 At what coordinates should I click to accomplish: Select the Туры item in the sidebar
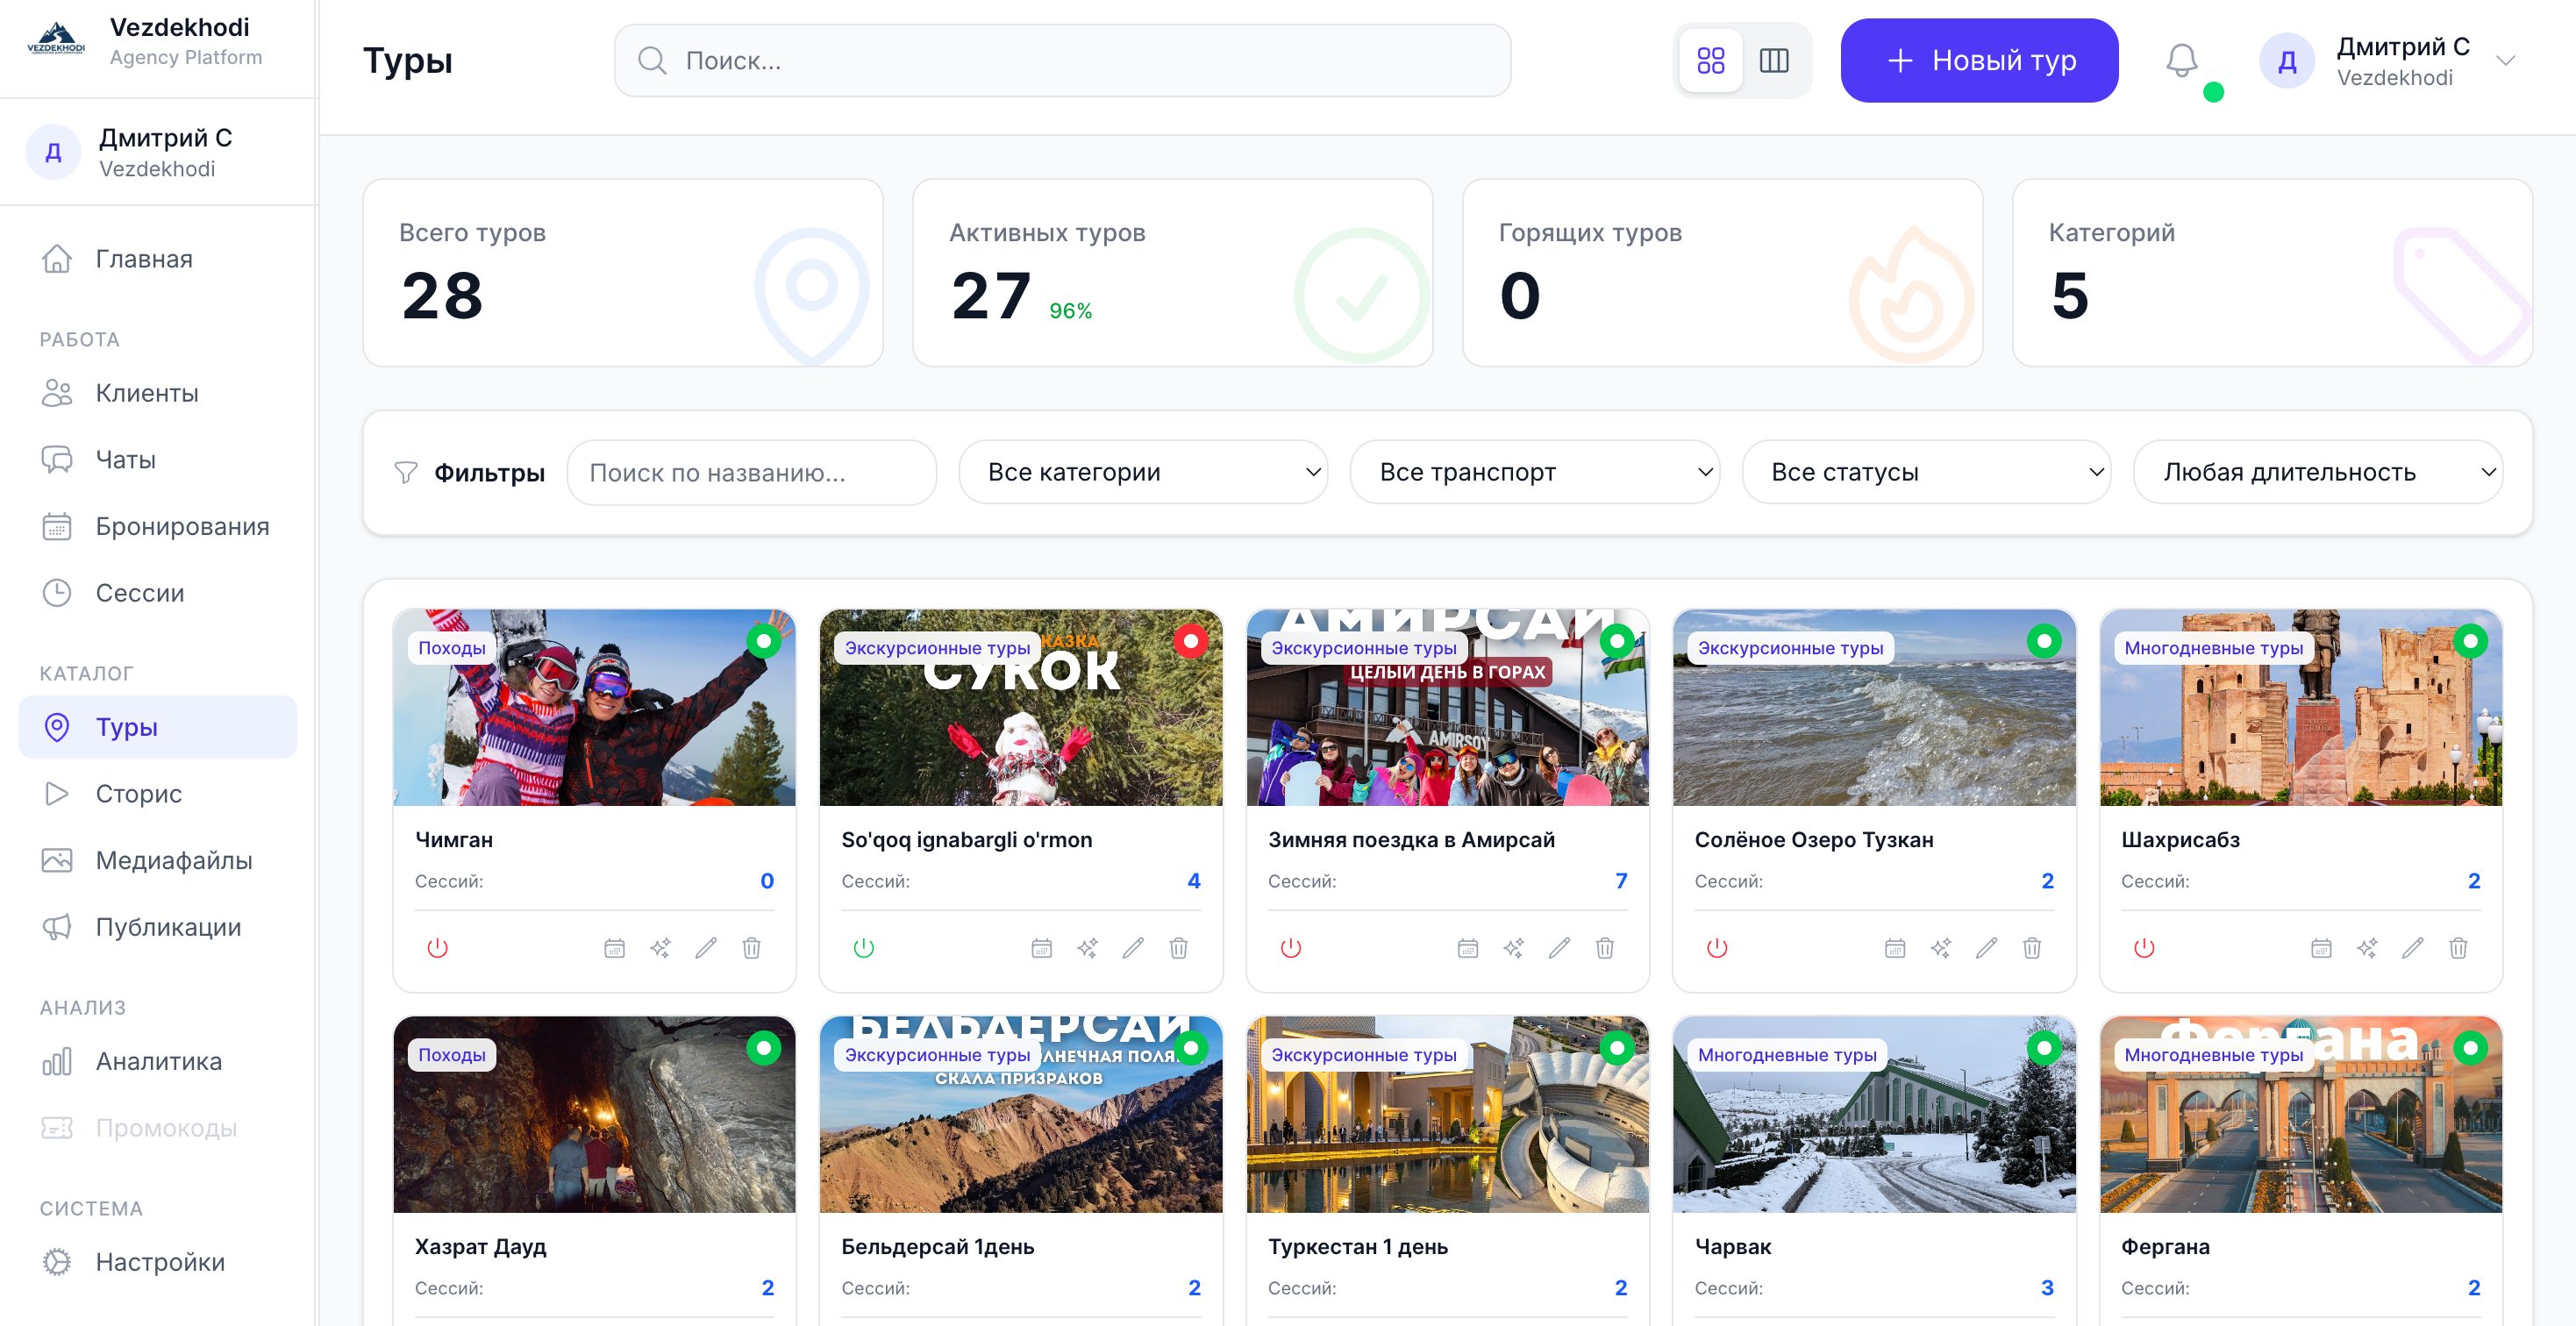[x=158, y=727]
